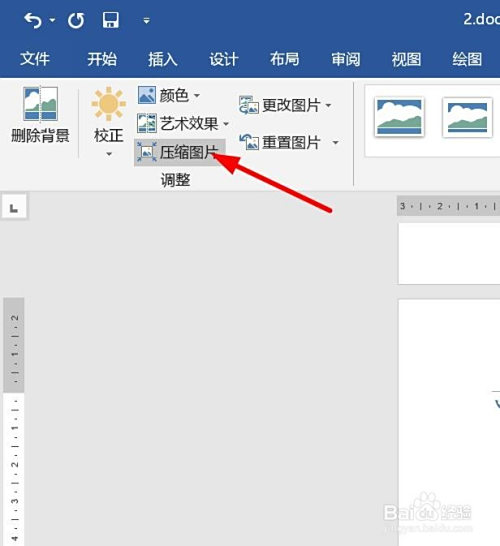Screen dimensions: 500x546
Task: Click the 压缩图片 text label
Action: pyautogui.click(x=189, y=153)
